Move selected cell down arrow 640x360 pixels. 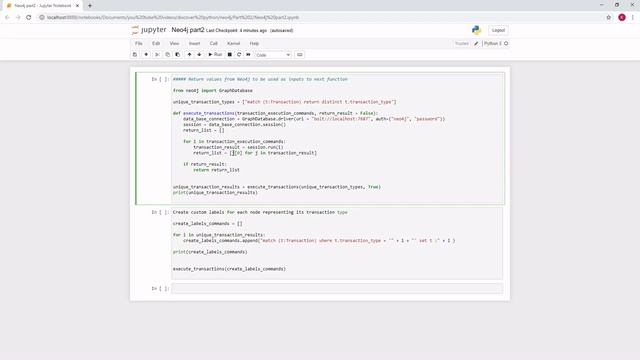[x=199, y=55]
